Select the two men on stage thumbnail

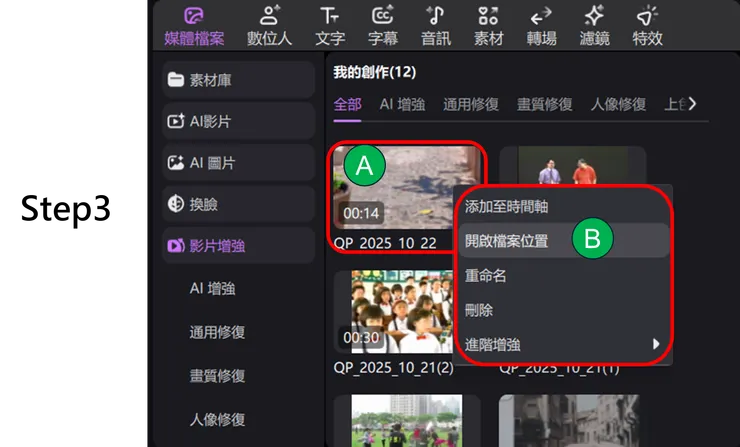[572, 165]
